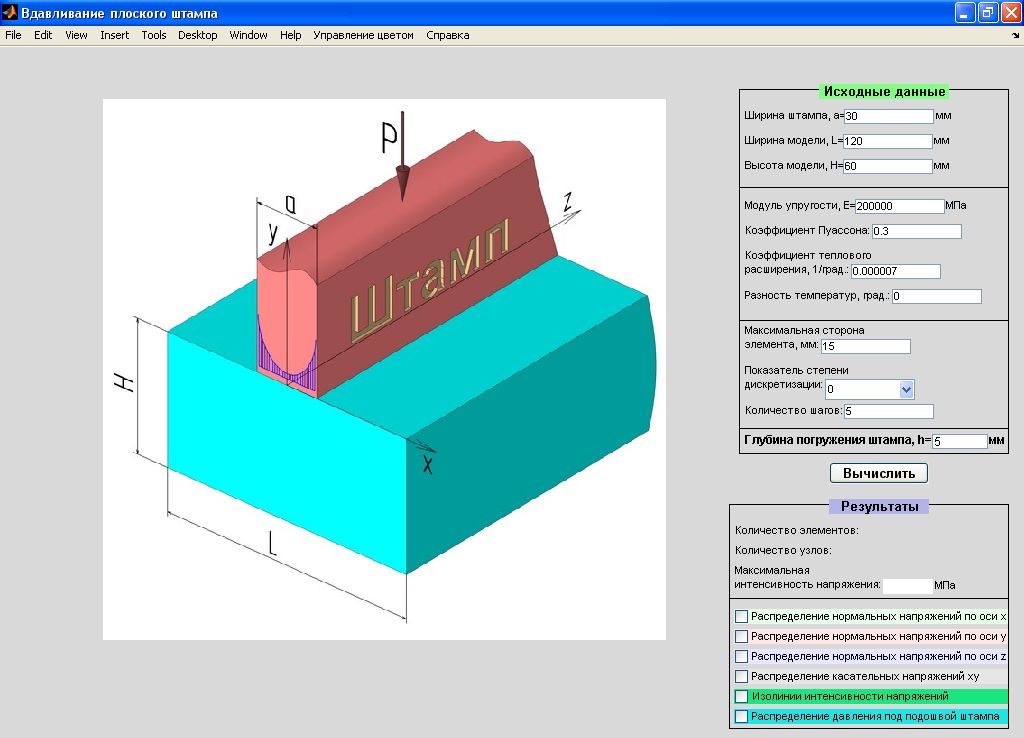Viewport: 1024px width, 738px height.
Task: Restore down the window
Action: tap(987, 13)
